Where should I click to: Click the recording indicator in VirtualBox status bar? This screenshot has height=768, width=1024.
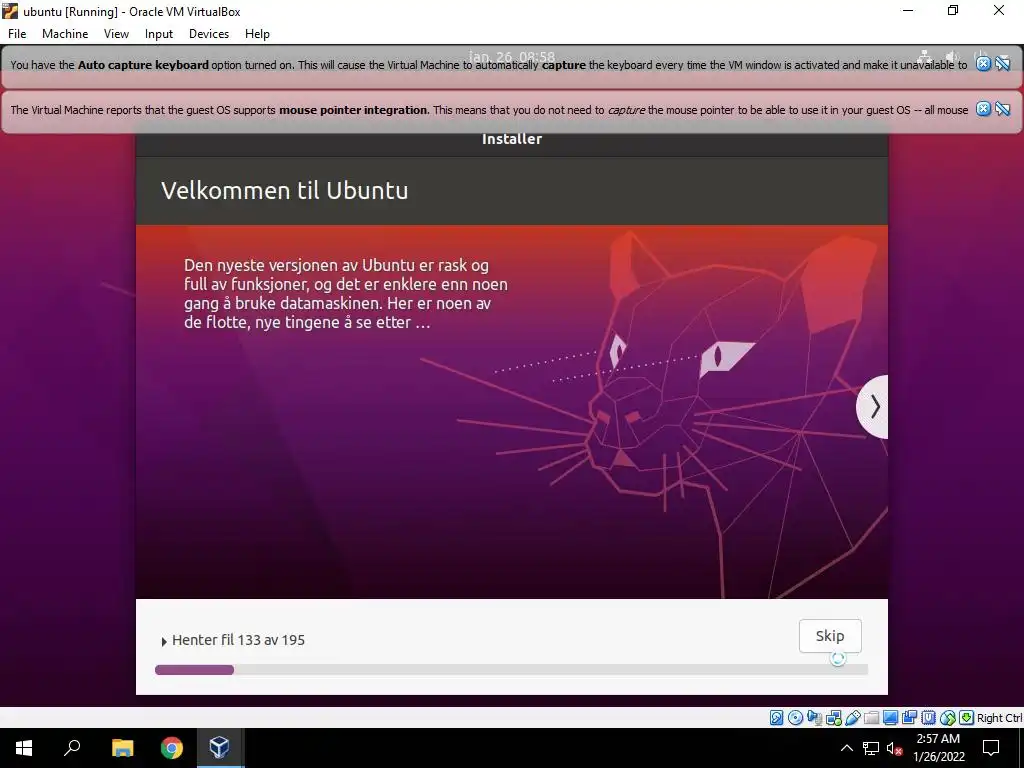(x=909, y=718)
